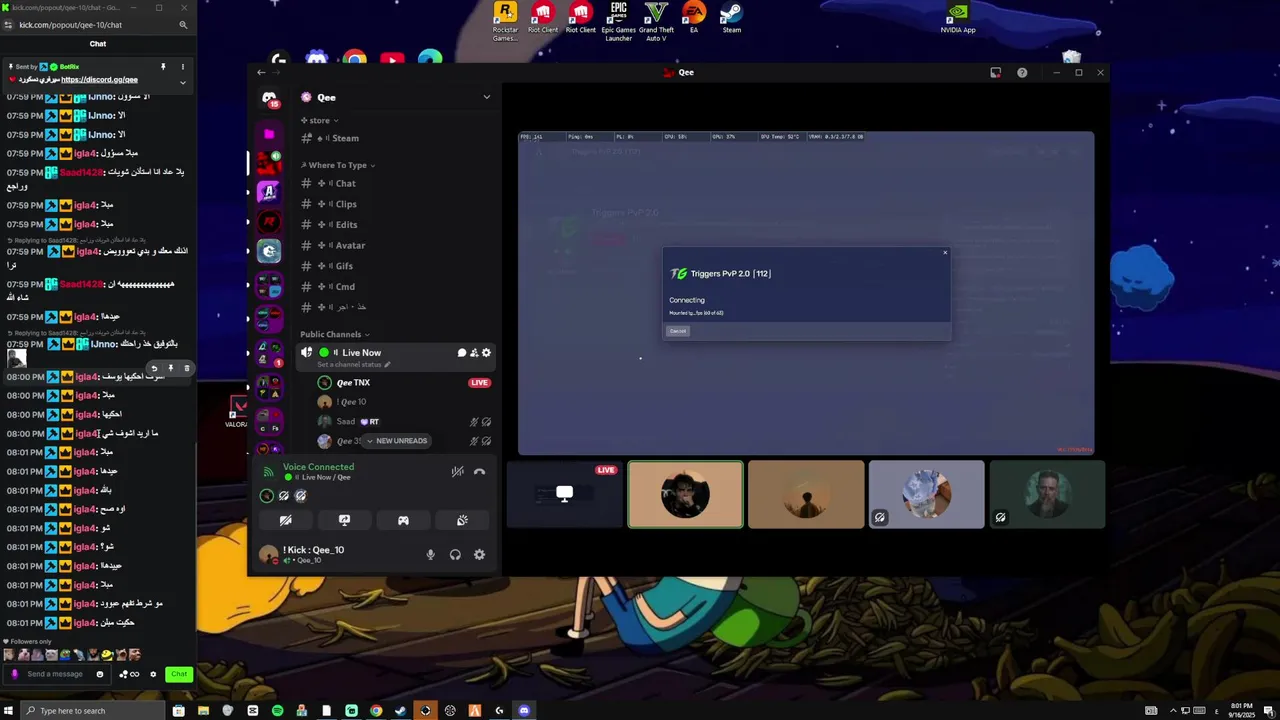Disconnect from the voice channel

(479, 472)
